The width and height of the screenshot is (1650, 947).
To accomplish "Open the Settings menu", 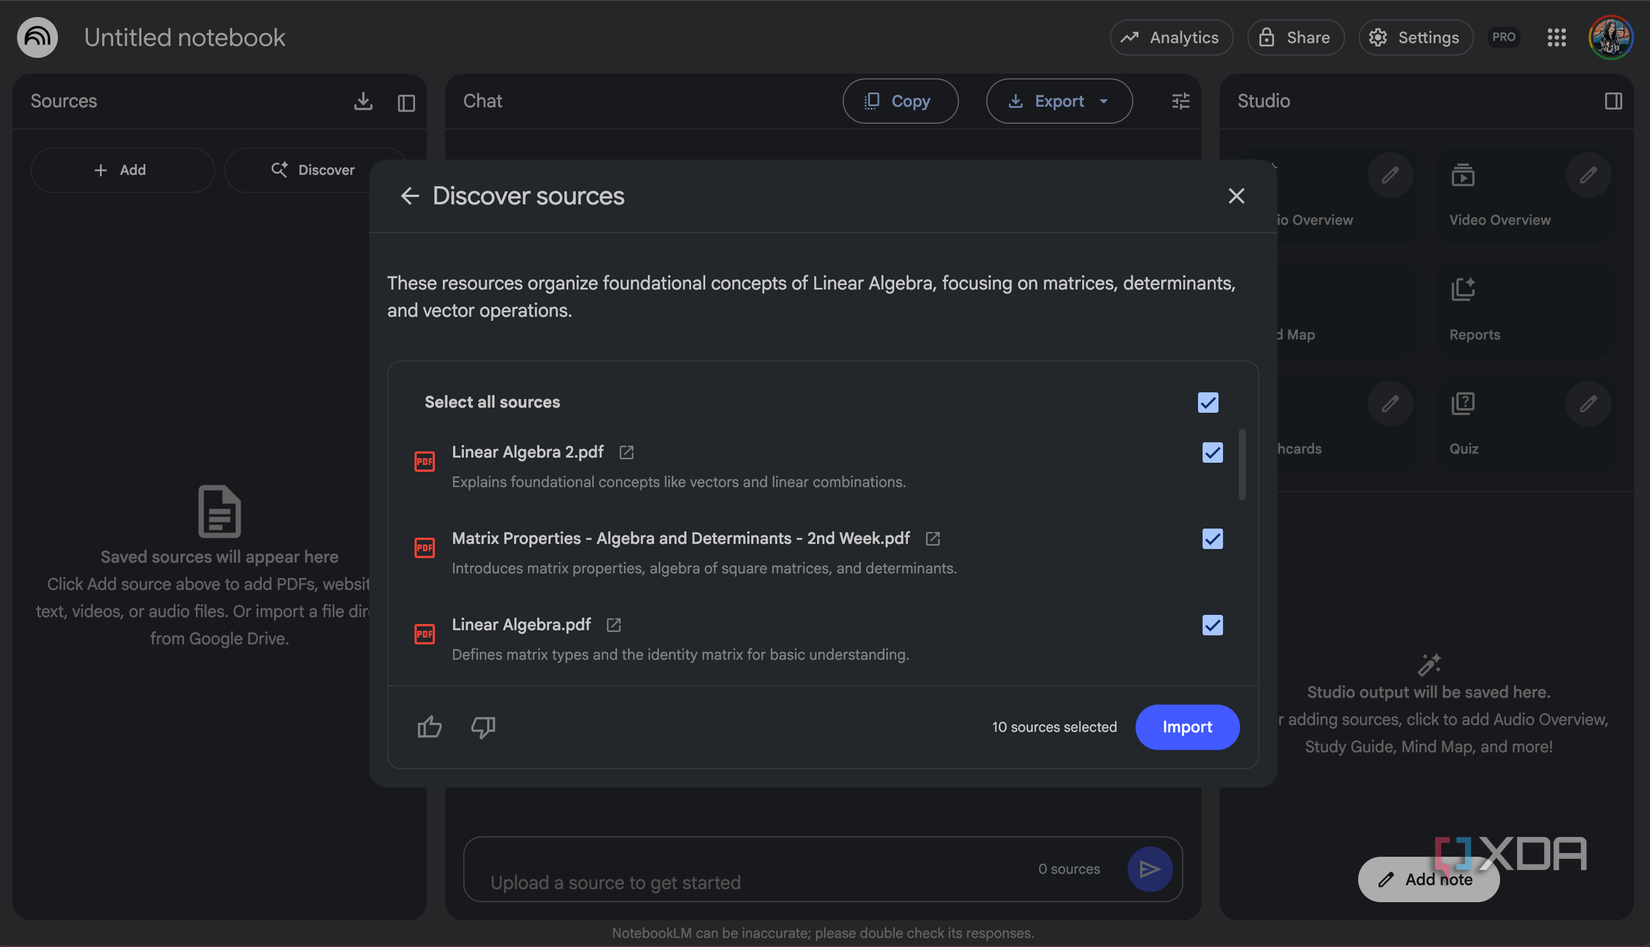I will pos(1415,37).
